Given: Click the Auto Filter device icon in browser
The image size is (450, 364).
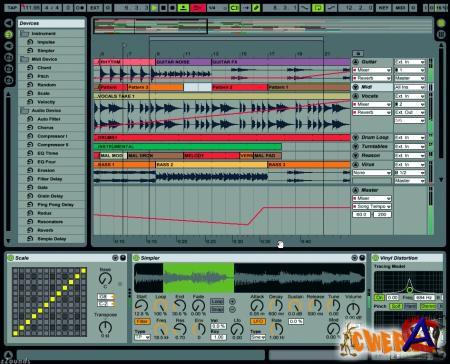Looking at the screenshot, I should coord(30,119).
